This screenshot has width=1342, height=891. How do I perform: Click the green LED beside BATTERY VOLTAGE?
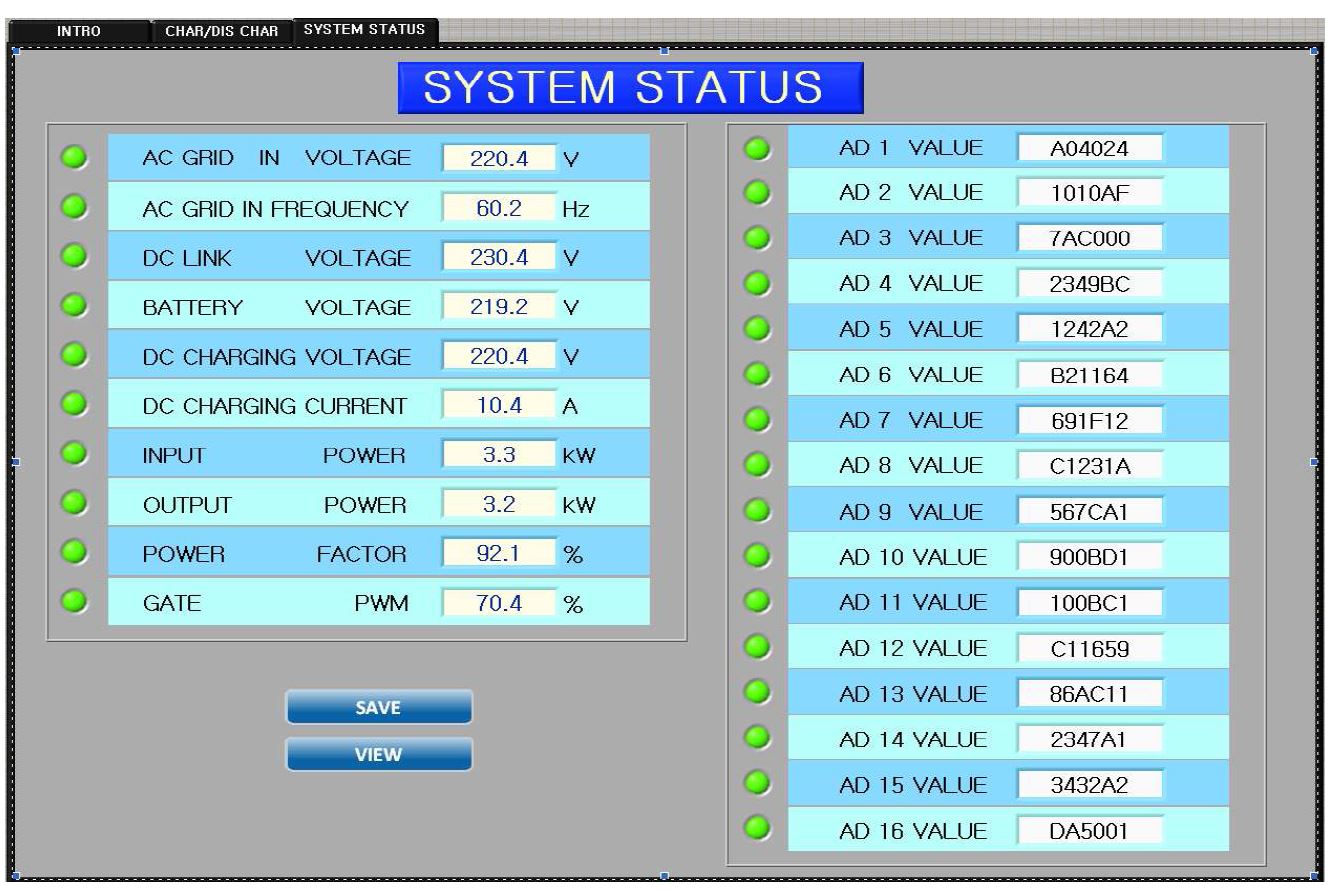click(x=75, y=305)
